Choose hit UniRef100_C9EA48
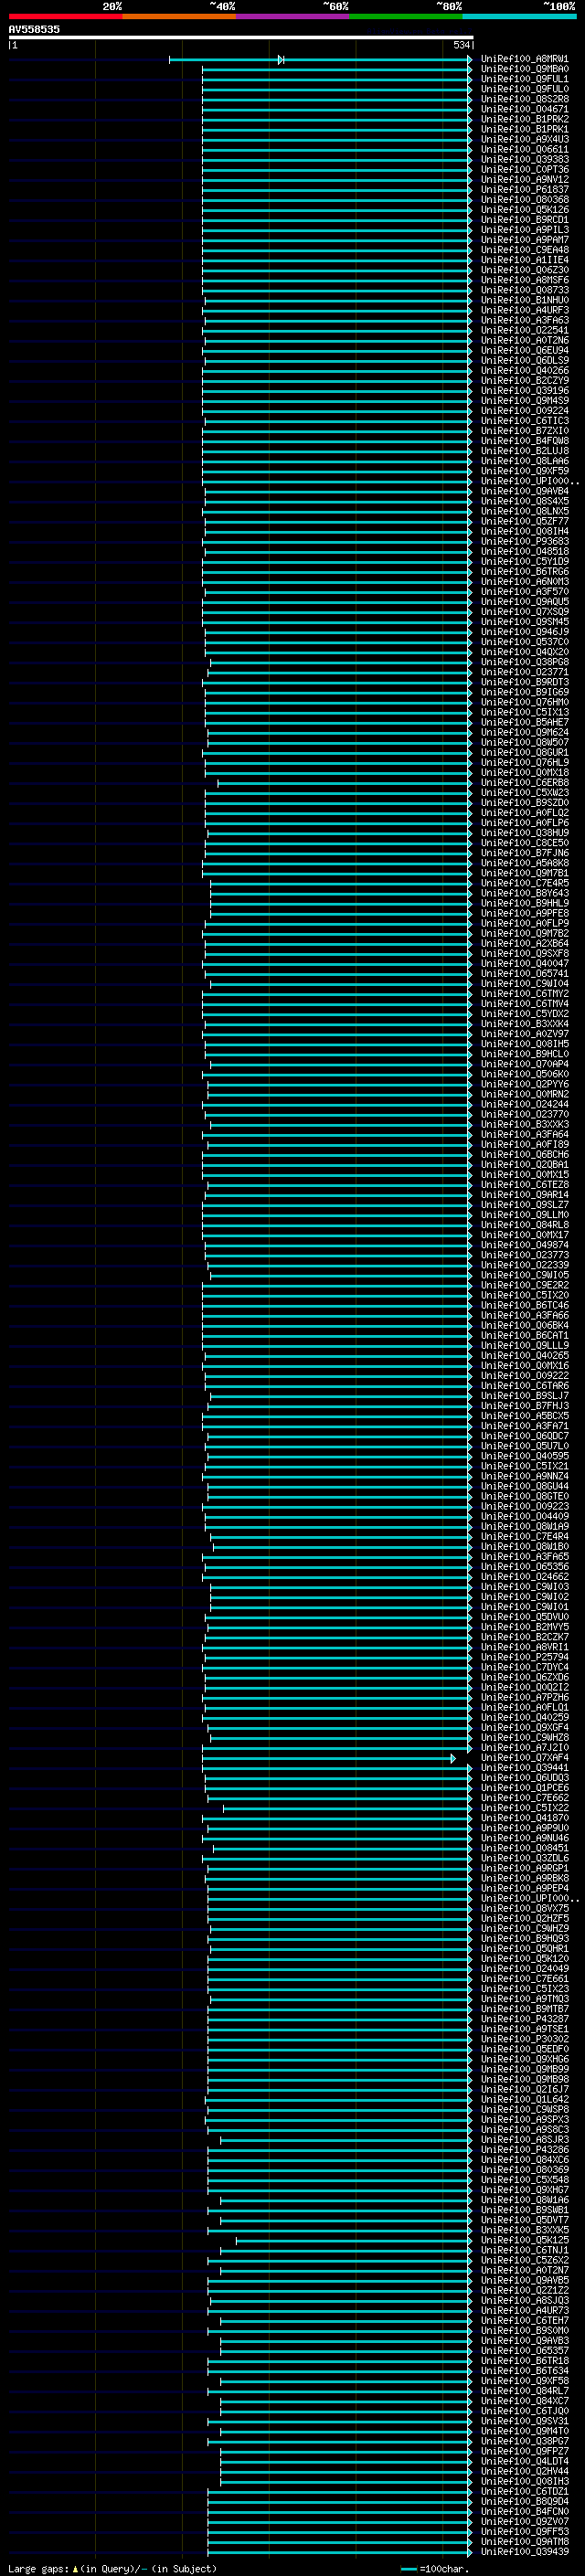 click(524, 250)
